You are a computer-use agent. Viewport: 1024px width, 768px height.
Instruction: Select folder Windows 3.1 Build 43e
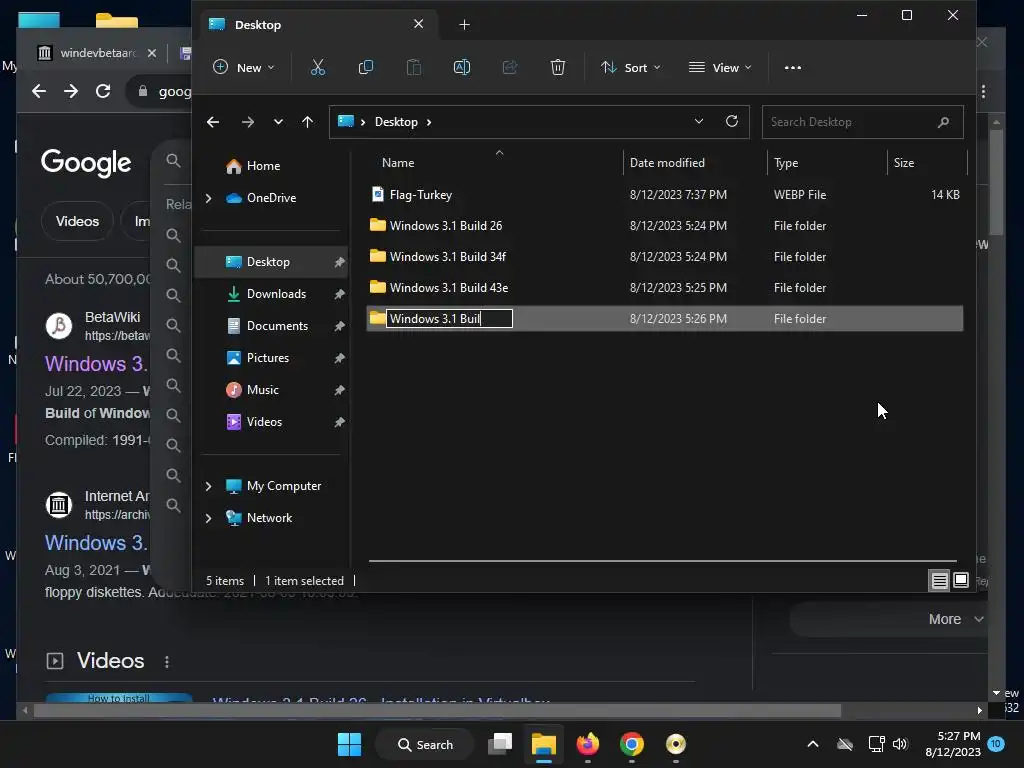[664, 288]
